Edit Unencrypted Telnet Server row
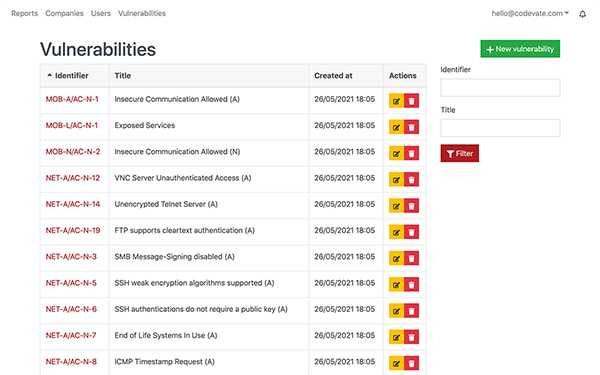This screenshot has width=600, height=375. (396, 206)
